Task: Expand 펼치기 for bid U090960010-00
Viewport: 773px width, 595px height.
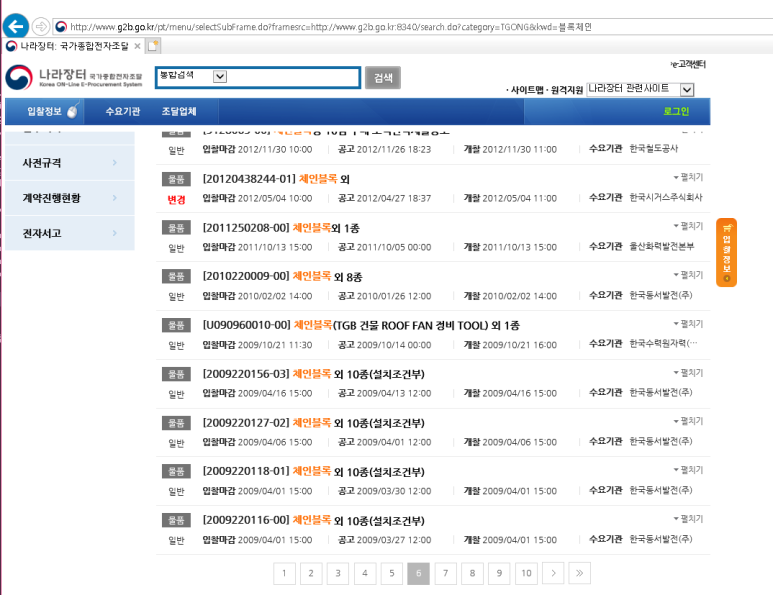Action: coord(688,324)
